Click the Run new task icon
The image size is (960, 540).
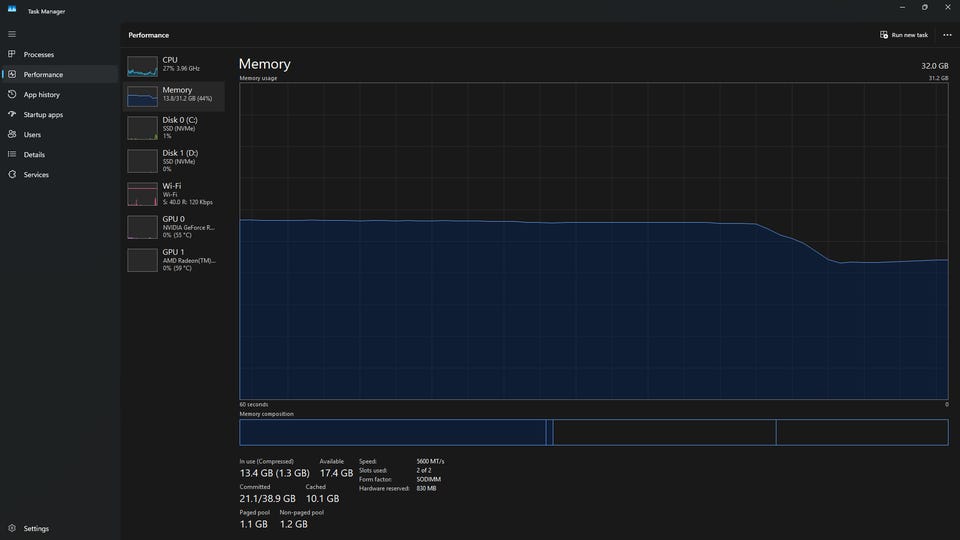883,35
